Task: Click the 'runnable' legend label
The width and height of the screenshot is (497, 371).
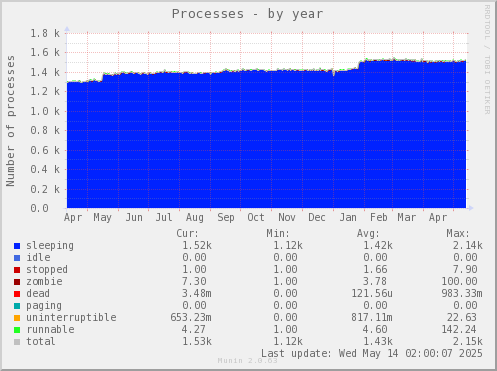Action: pos(50,330)
